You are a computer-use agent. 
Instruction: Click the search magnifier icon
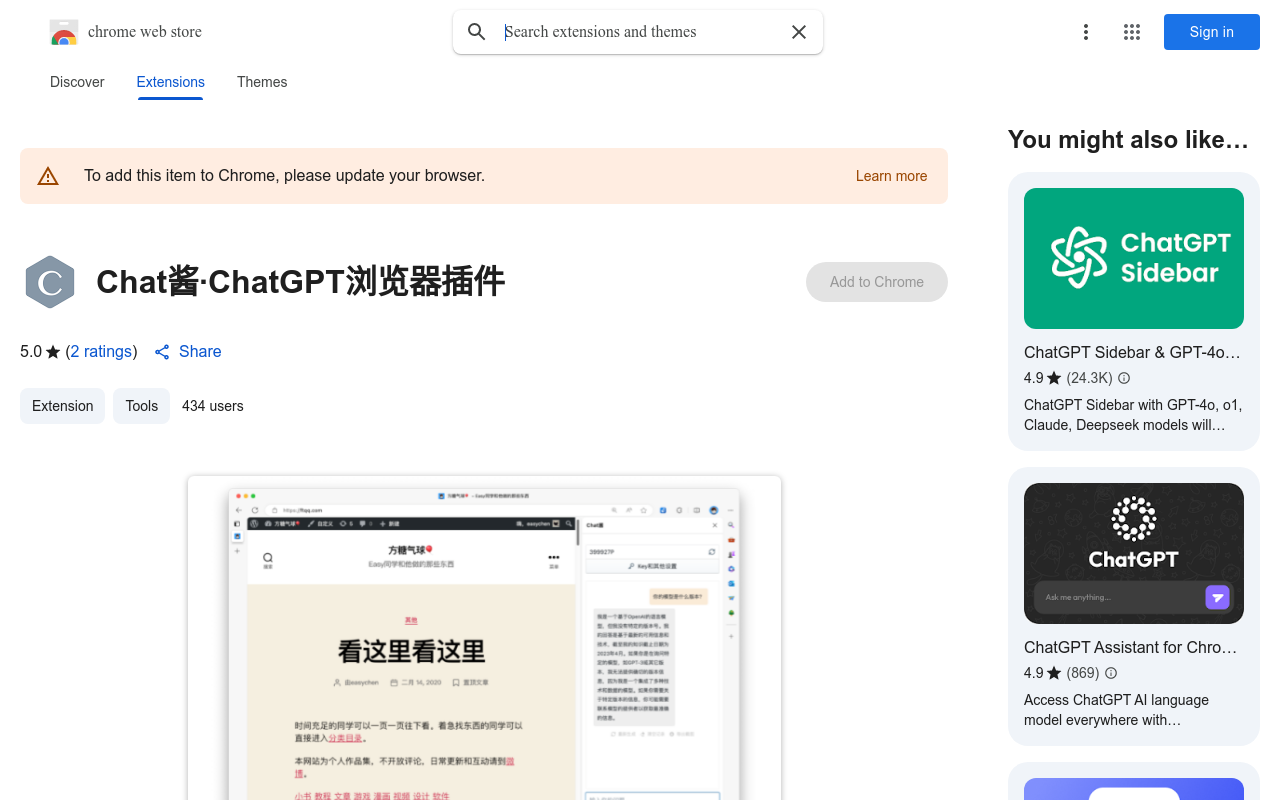[477, 32]
